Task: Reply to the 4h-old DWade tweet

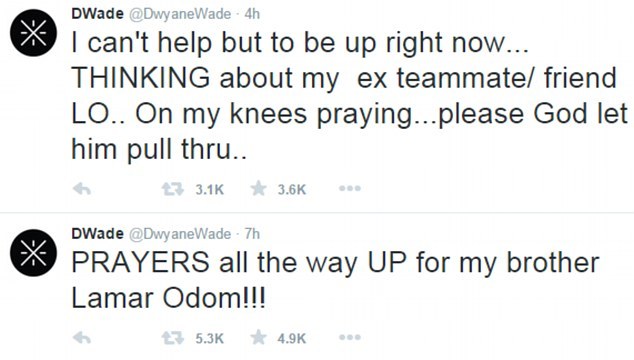Action: [82, 189]
